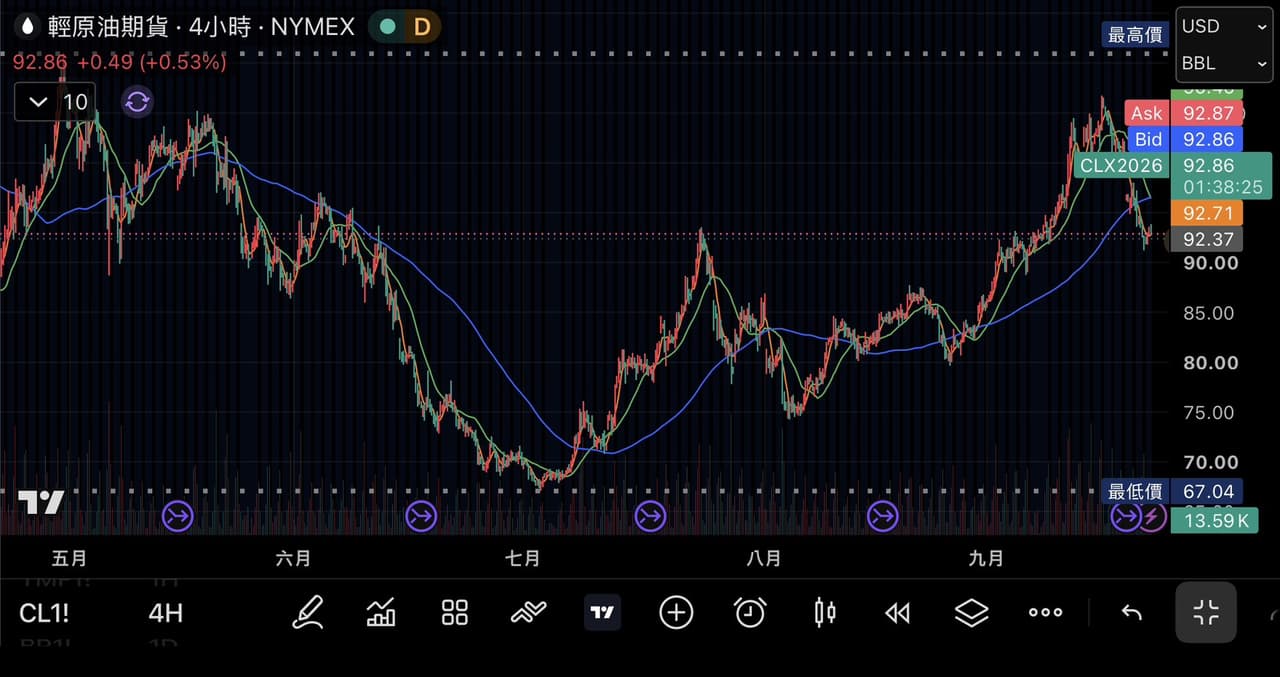The width and height of the screenshot is (1280, 677).
Task: Tap the red Ask price label
Action: tap(1147, 113)
